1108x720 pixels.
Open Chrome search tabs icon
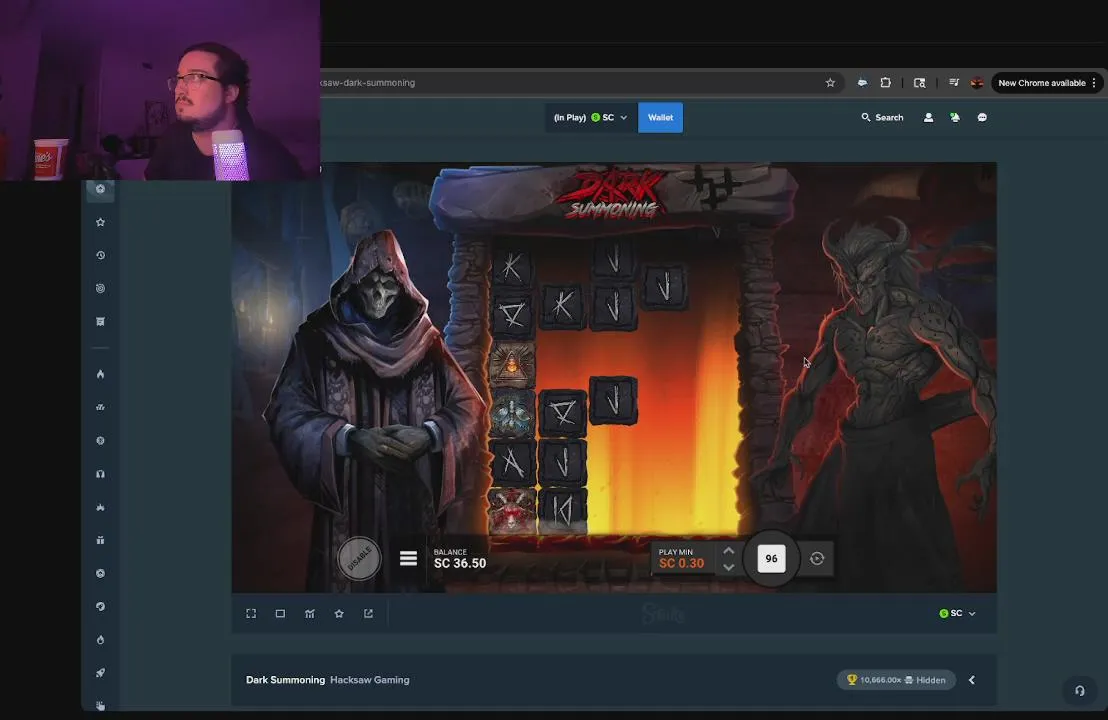pos(919,83)
